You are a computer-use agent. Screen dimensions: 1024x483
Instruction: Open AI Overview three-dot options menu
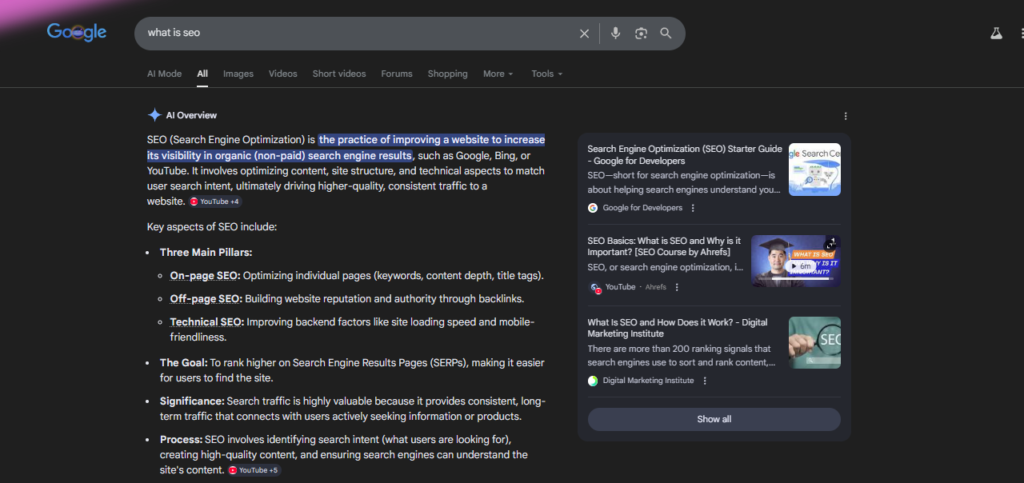[x=846, y=116]
